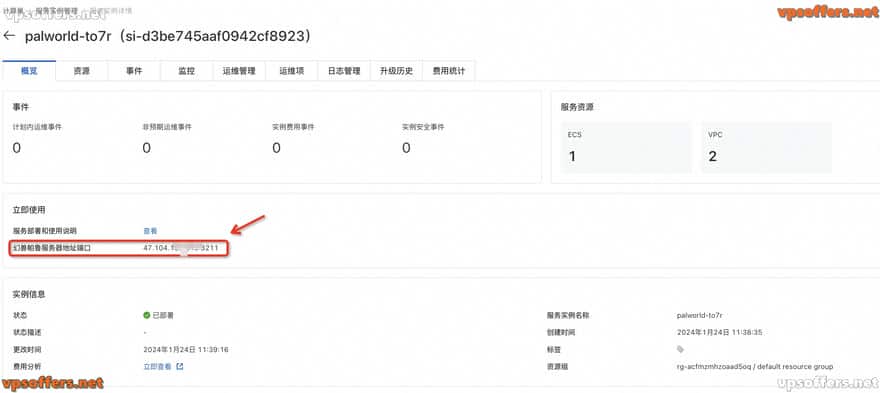Select the 运维管理 tab
Viewport: 880px width, 393px height.
pyautogui.click(x=239, y=71)
